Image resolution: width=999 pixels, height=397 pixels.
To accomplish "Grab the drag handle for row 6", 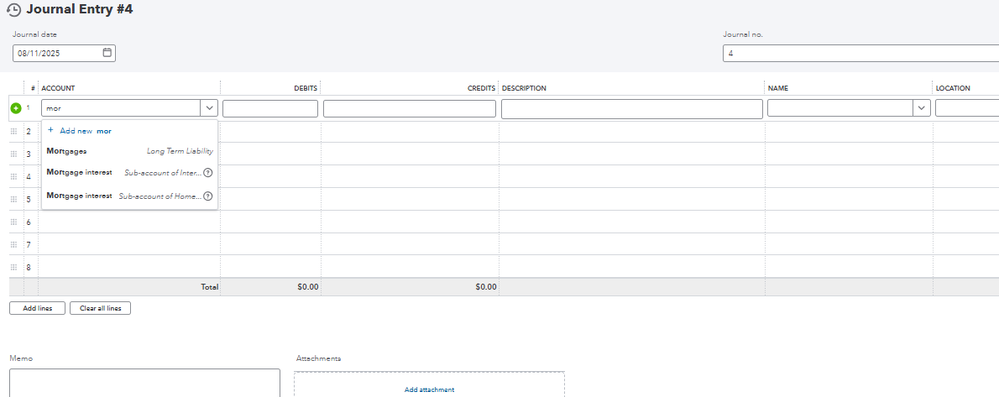I will coord(14,222).
